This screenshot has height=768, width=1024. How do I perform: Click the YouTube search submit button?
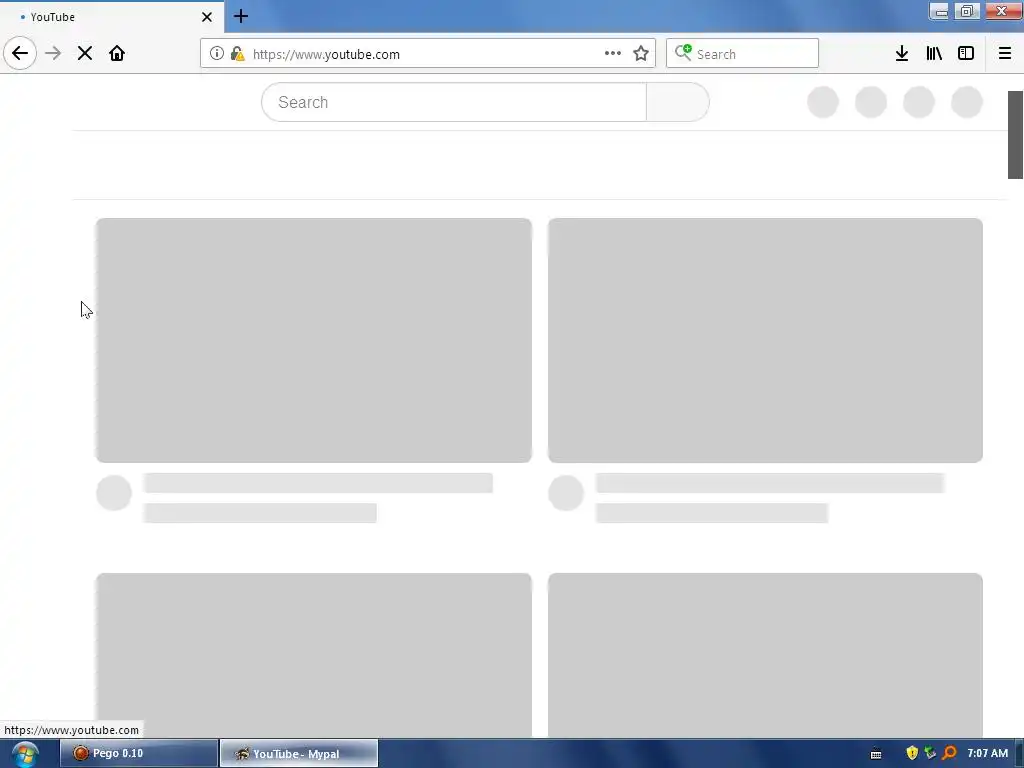[678, 103]
